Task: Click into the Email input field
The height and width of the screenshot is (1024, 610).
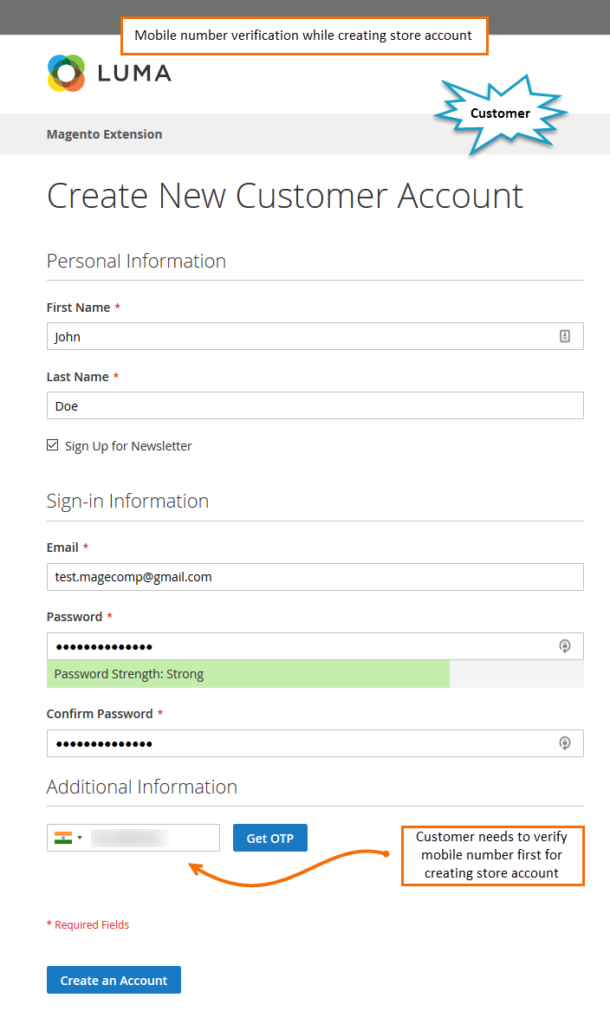Action: pyautogui.click(x=315, y=577)
